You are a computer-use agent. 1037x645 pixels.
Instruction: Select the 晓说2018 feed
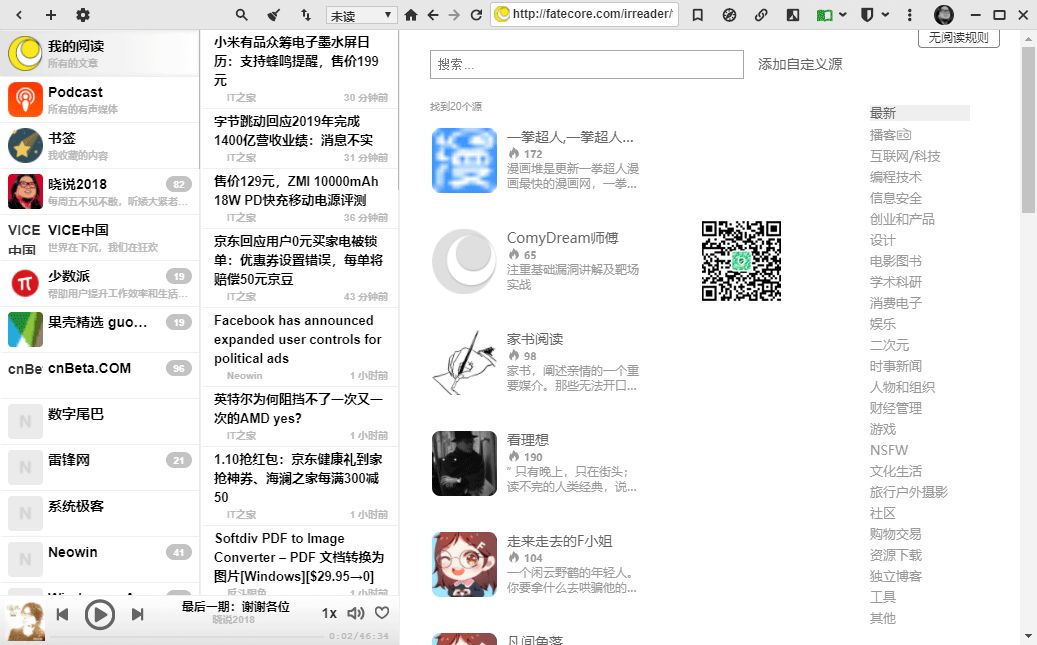(x=99, y=191)
